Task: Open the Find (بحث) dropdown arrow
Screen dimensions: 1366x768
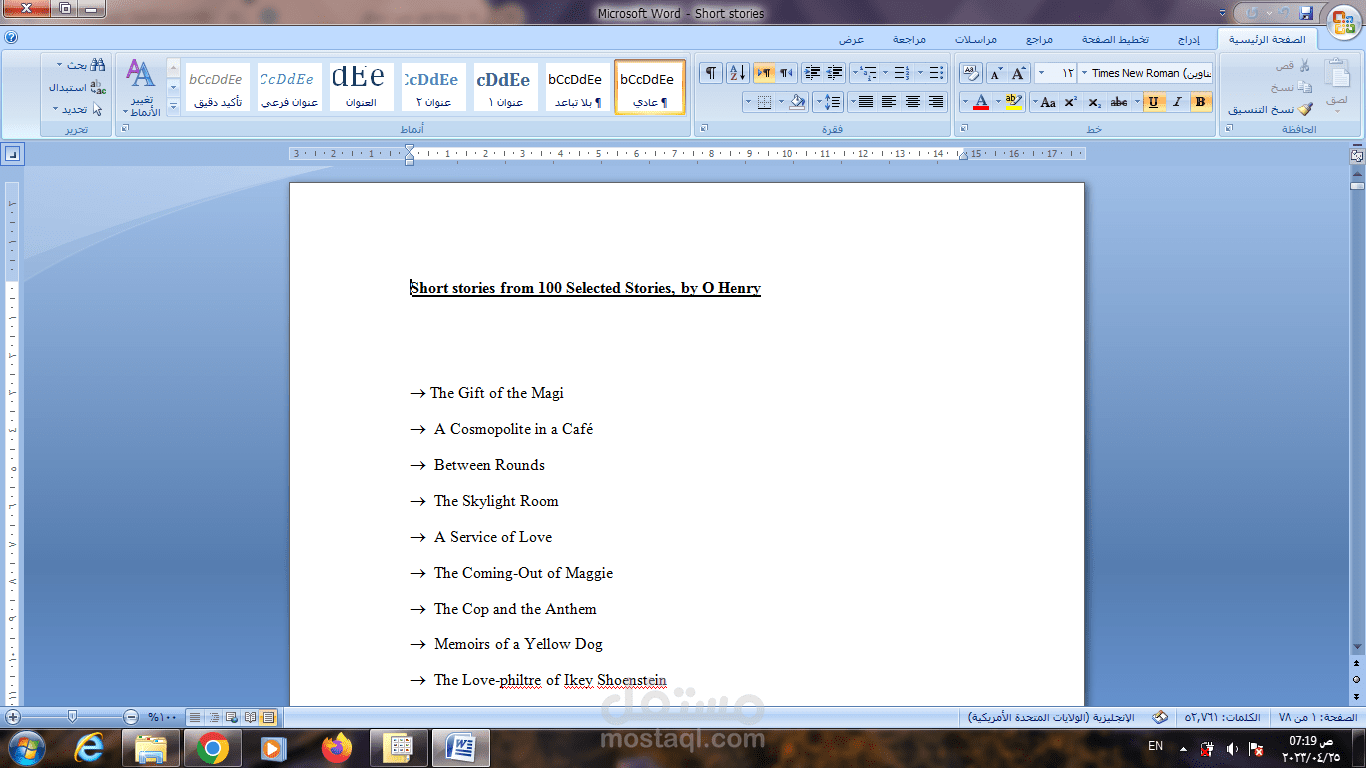Action: pos(59,66)
